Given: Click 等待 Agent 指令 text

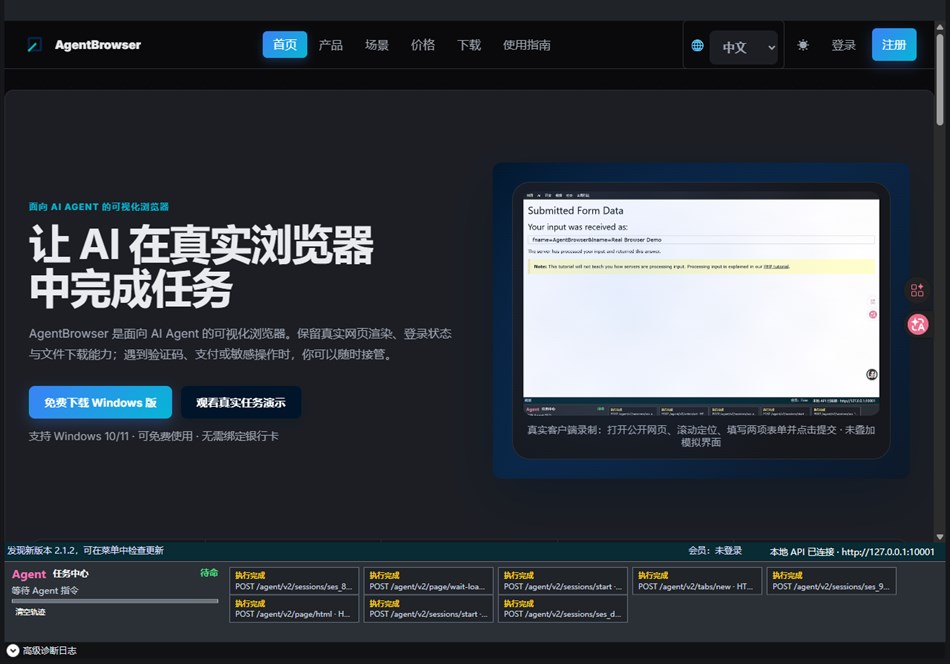Looking at the screenshot, I should (x=45, y=590).
